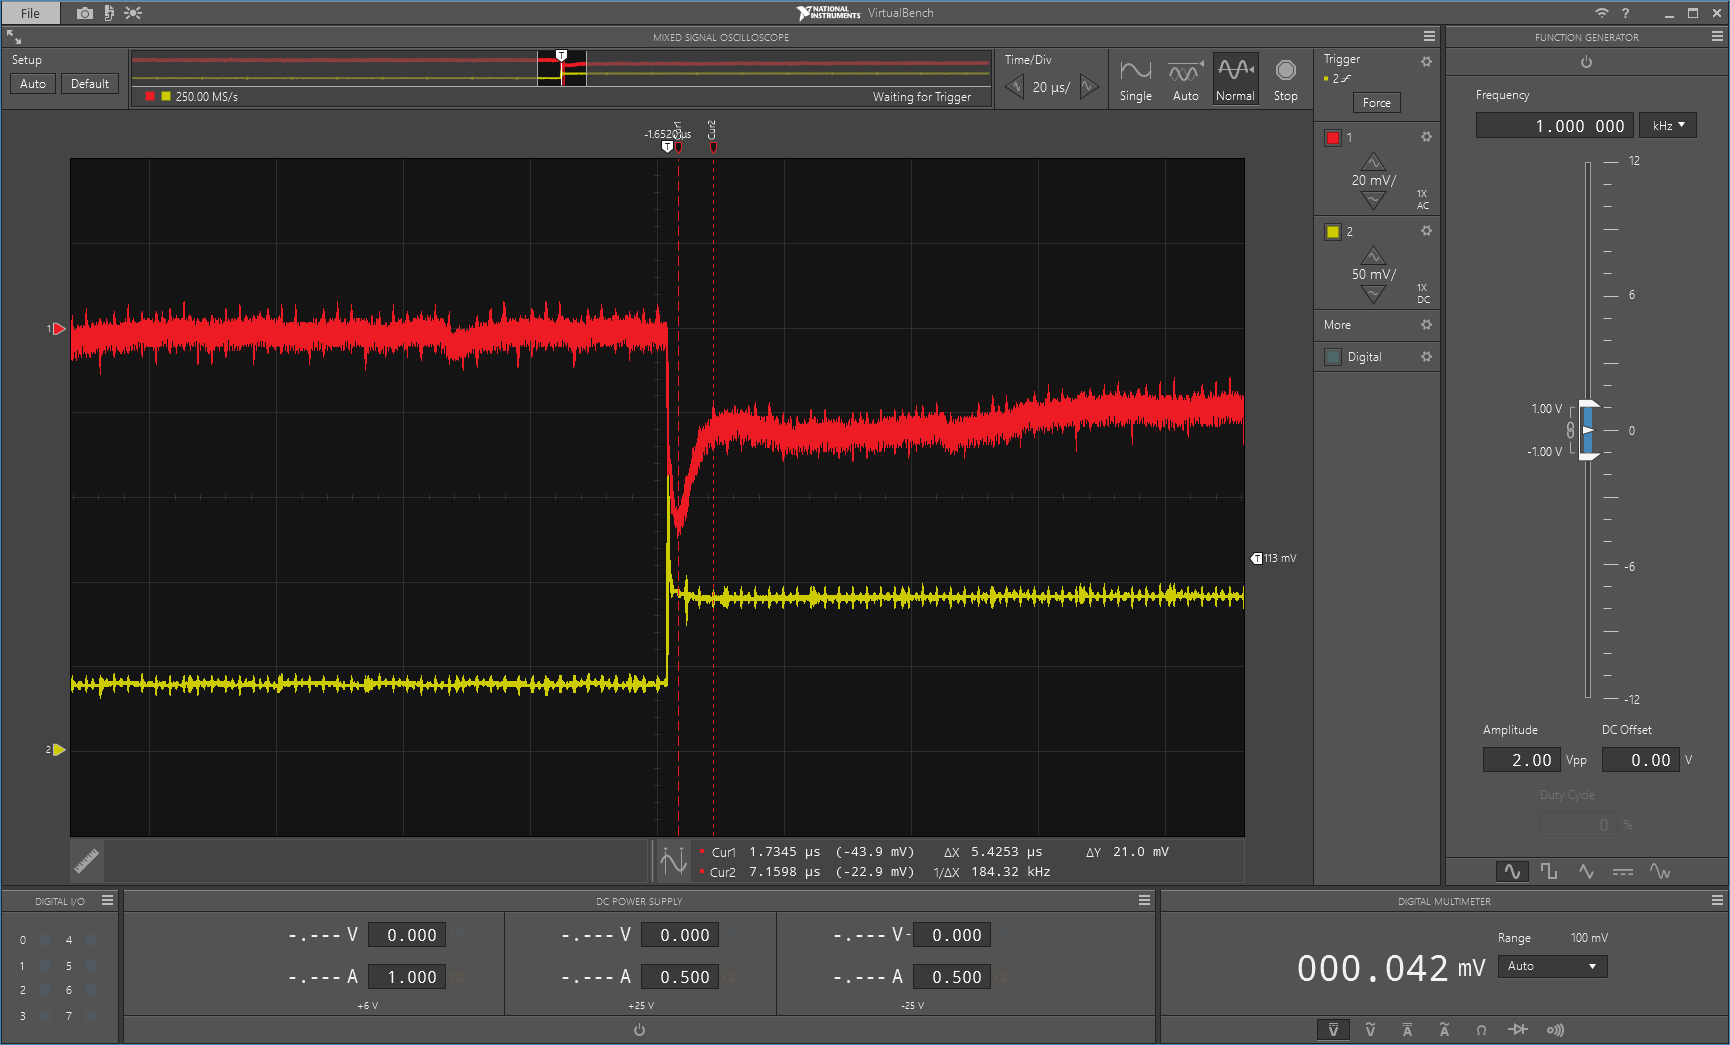The image size is (1730, 1045).
Task: Decrease Time/Div with the left arrow
Action: (x=1015, y=87)
